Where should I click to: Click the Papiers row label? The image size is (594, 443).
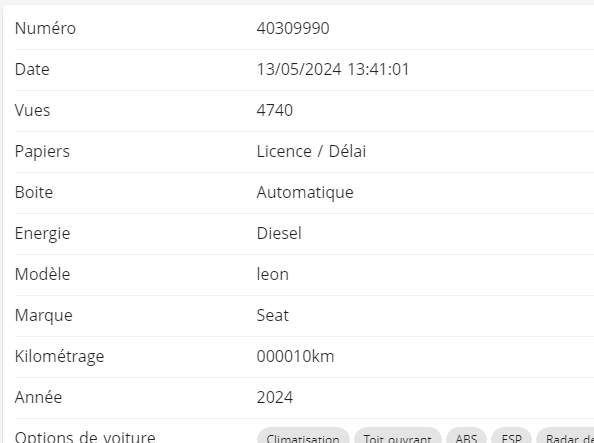[x=42, y=151]
